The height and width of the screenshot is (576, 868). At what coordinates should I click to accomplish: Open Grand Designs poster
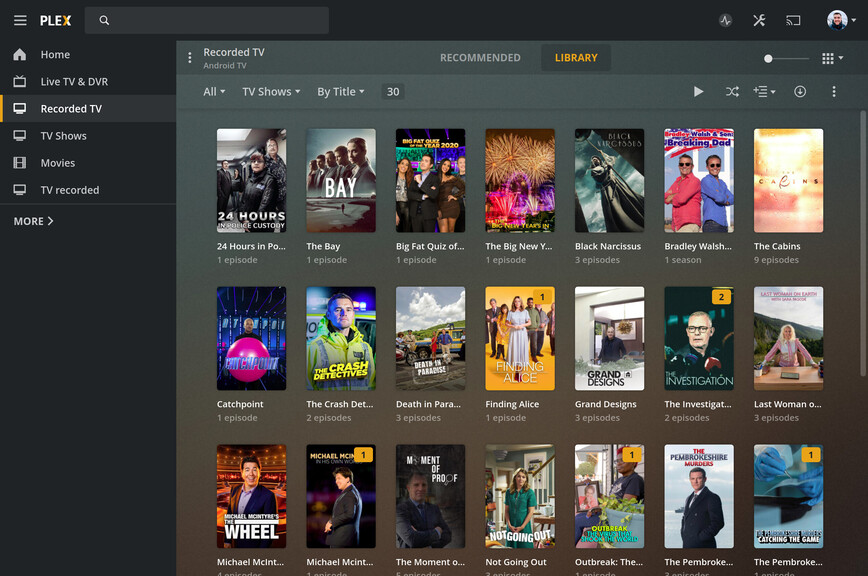coord(609,338)
